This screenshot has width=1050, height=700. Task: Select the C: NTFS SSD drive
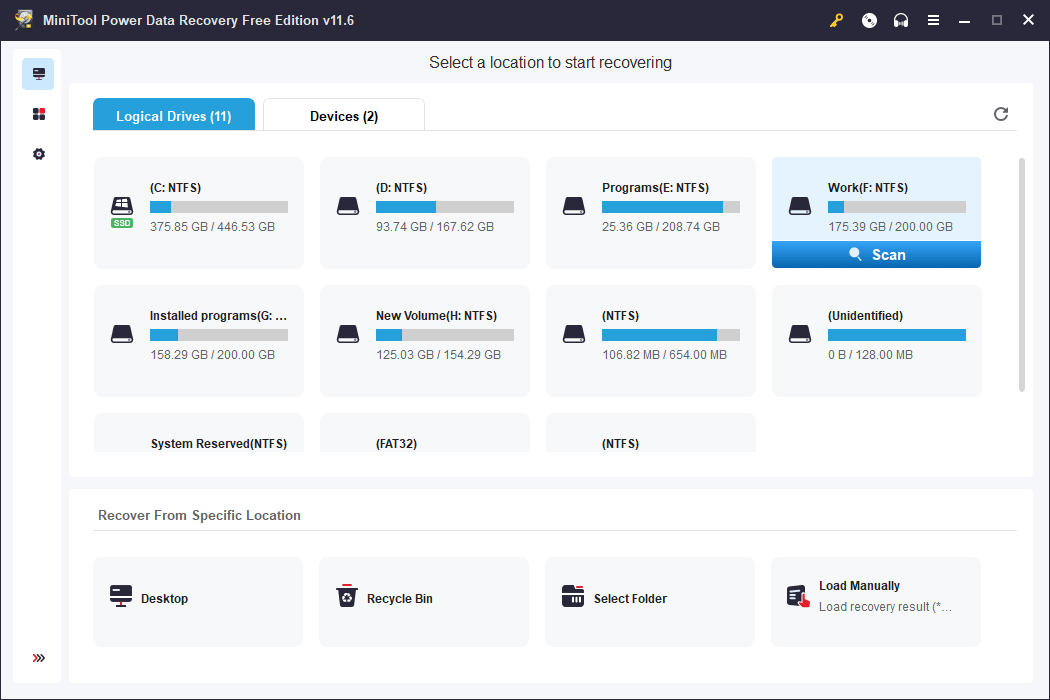click(x=199, y=212)
